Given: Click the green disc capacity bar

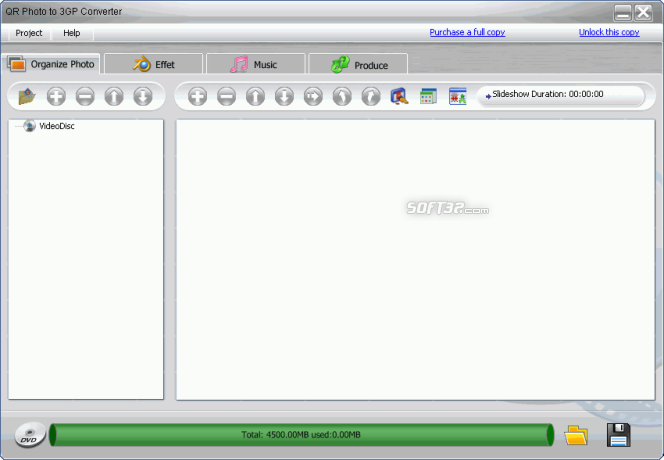Looking at the screenshot, I should point(302,435).
